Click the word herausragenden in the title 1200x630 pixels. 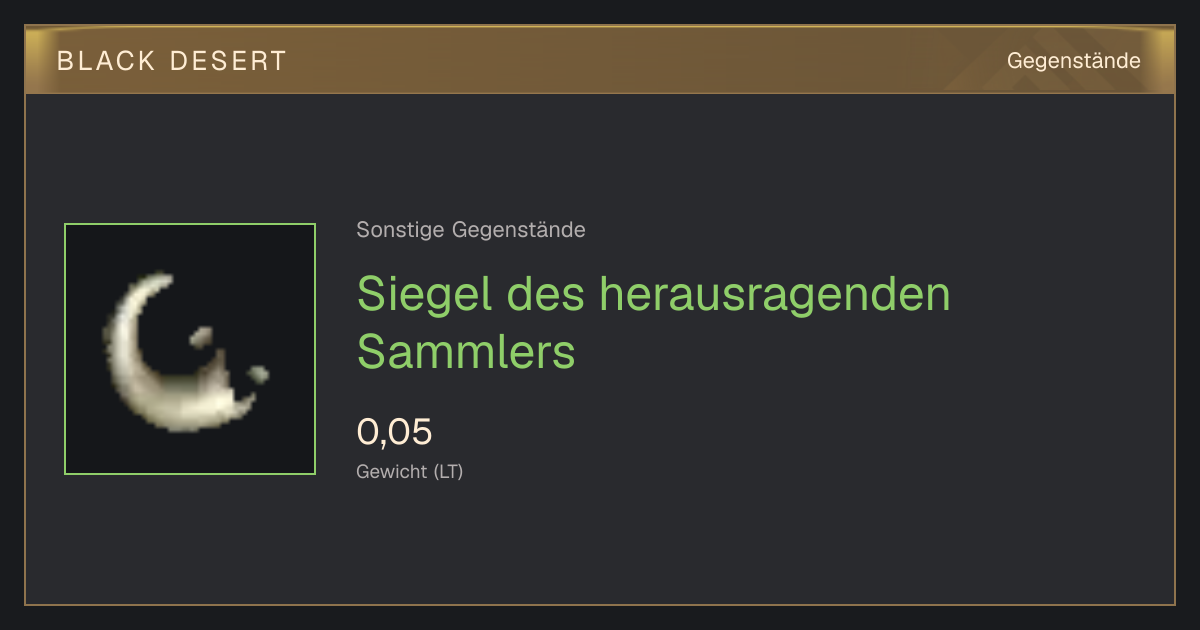coord(775,295)
